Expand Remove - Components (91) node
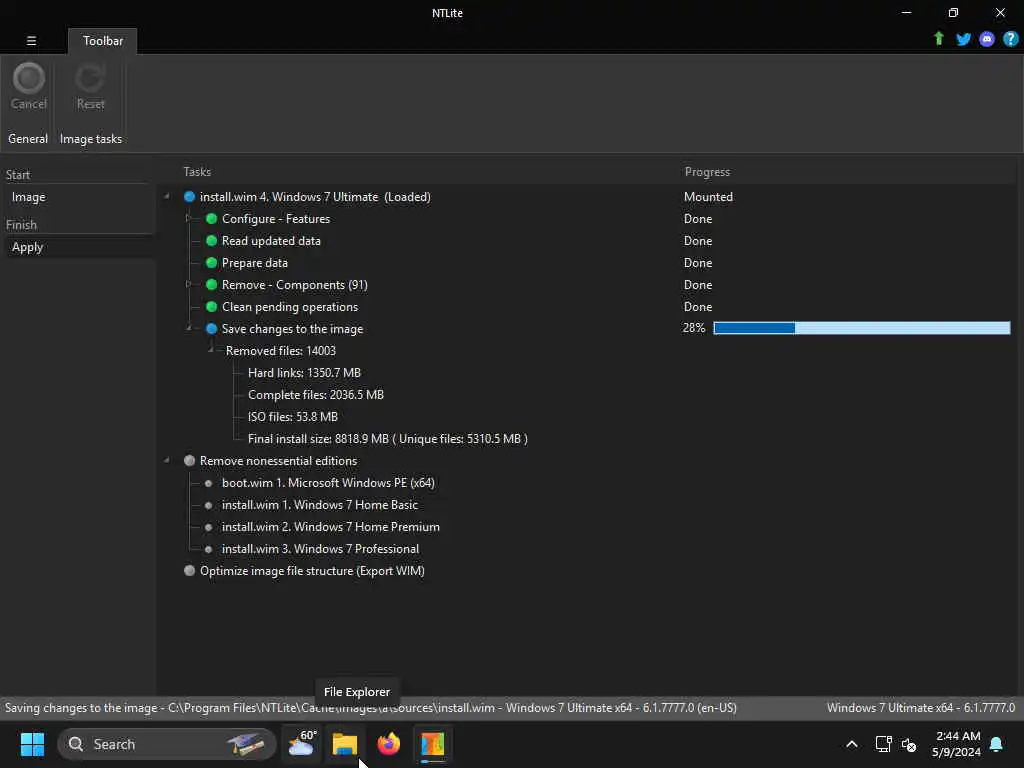The image size is (1024, 768). click(x=189, y=284)
